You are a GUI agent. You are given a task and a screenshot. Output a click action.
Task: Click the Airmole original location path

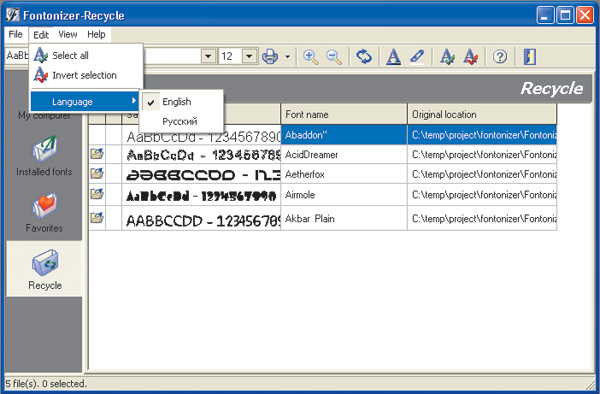click(x=483, y=195)
